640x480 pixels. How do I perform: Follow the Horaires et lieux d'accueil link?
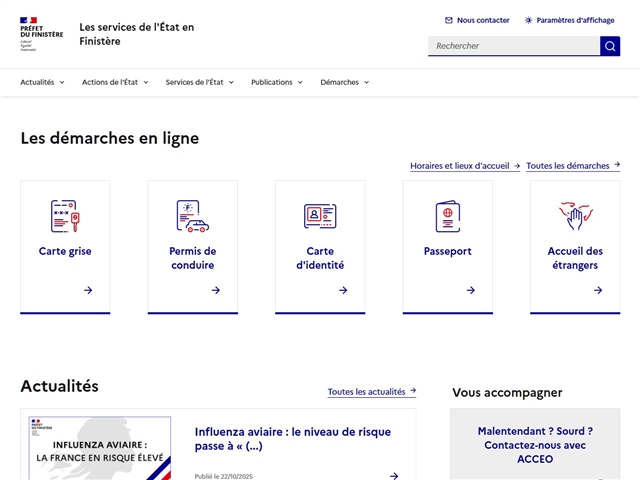point(465,166)
